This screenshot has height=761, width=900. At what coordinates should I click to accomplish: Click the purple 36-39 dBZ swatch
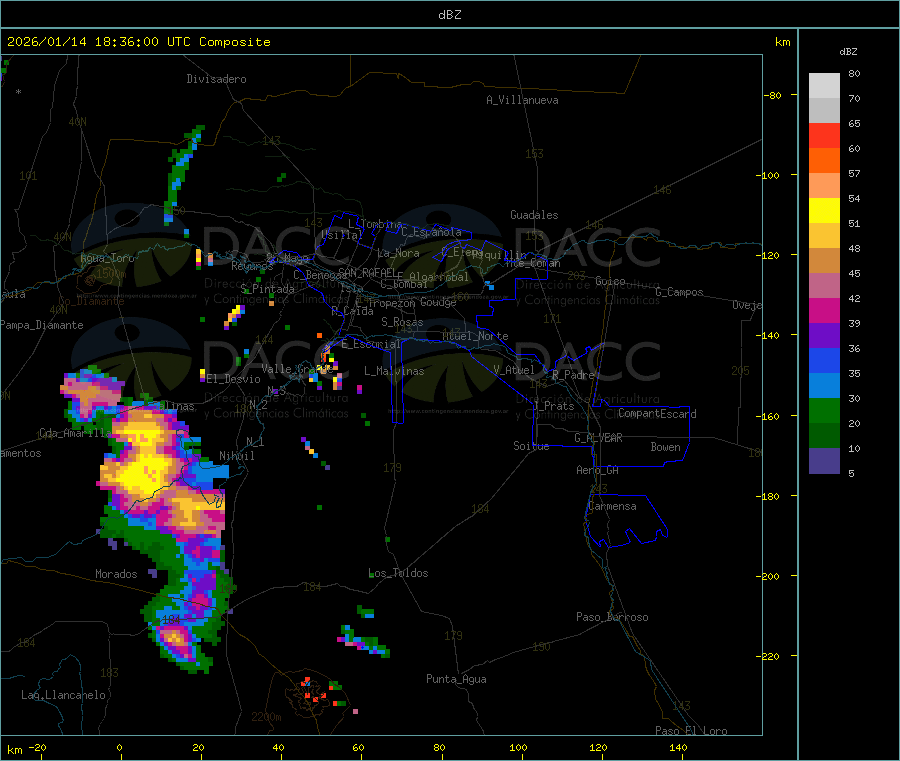(x=824, y=335)
